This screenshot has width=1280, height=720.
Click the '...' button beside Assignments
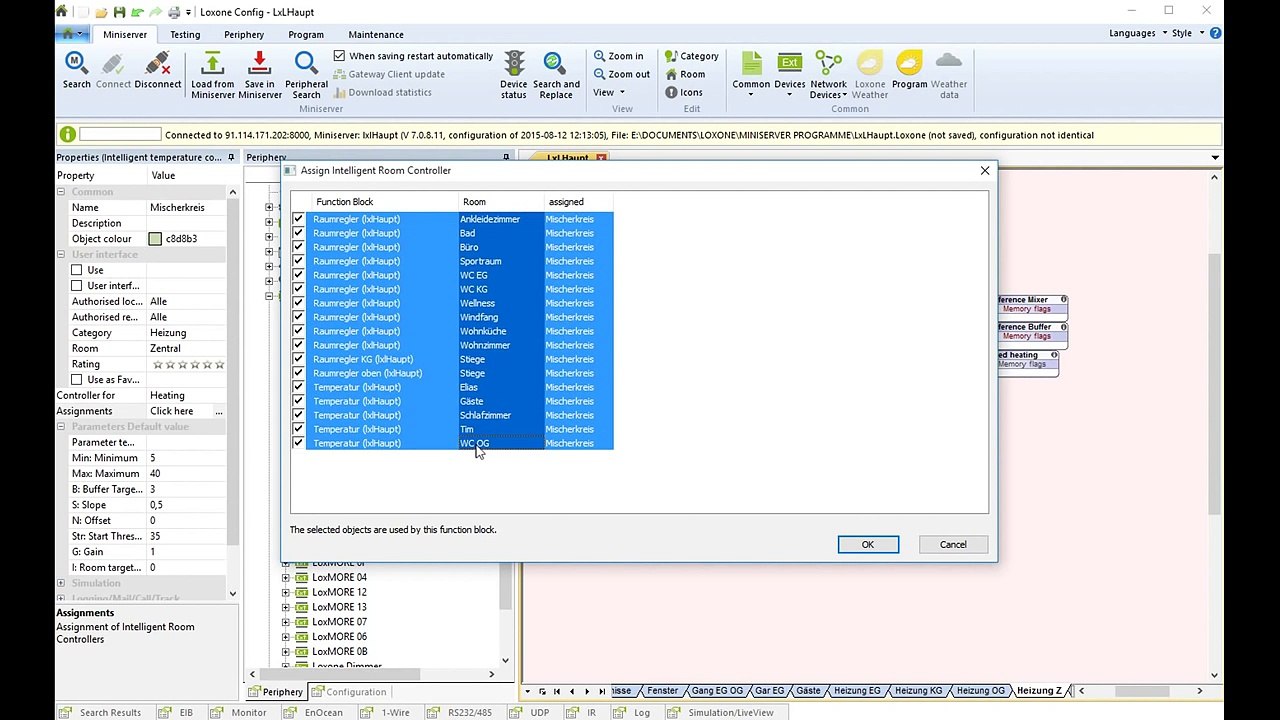coord(219,411)
